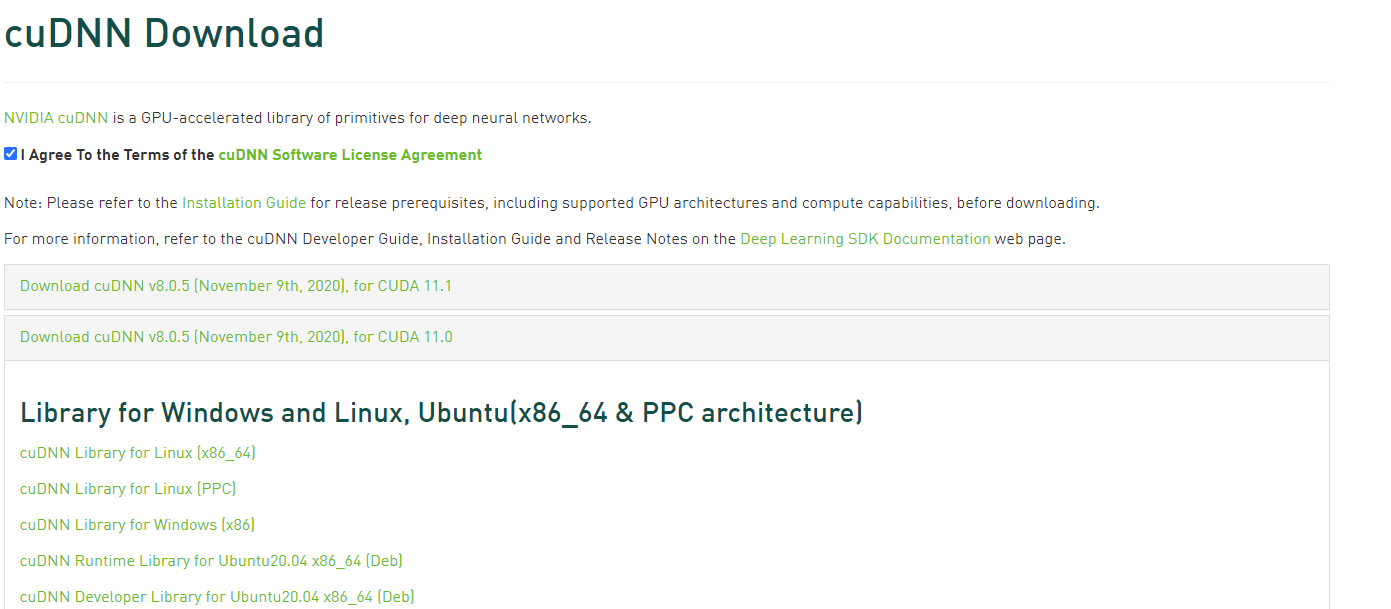Viewport: 1391px width, 609px height.
Task: Click the "For more information" paragraph text
Action: click(300, 239)
